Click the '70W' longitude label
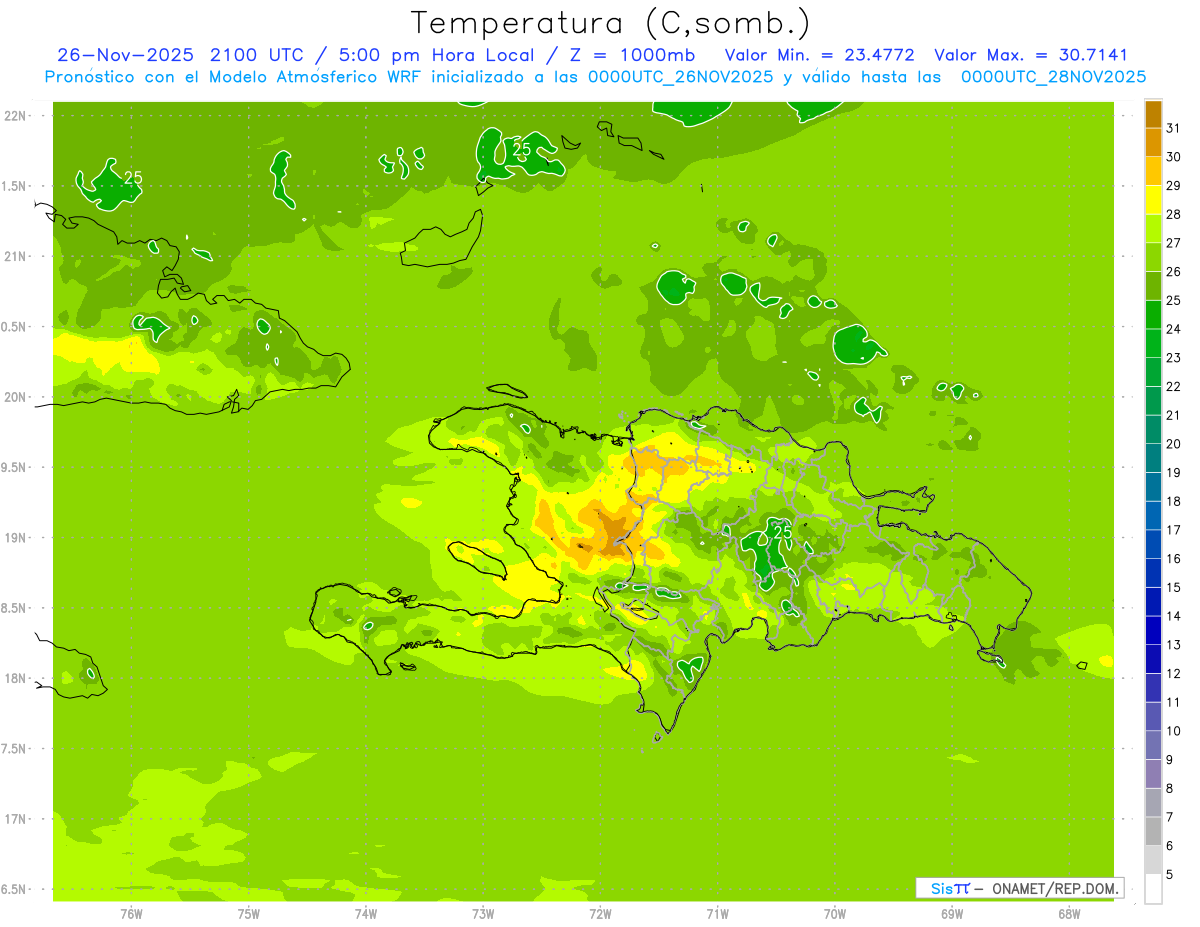 (x=834, y=914)
